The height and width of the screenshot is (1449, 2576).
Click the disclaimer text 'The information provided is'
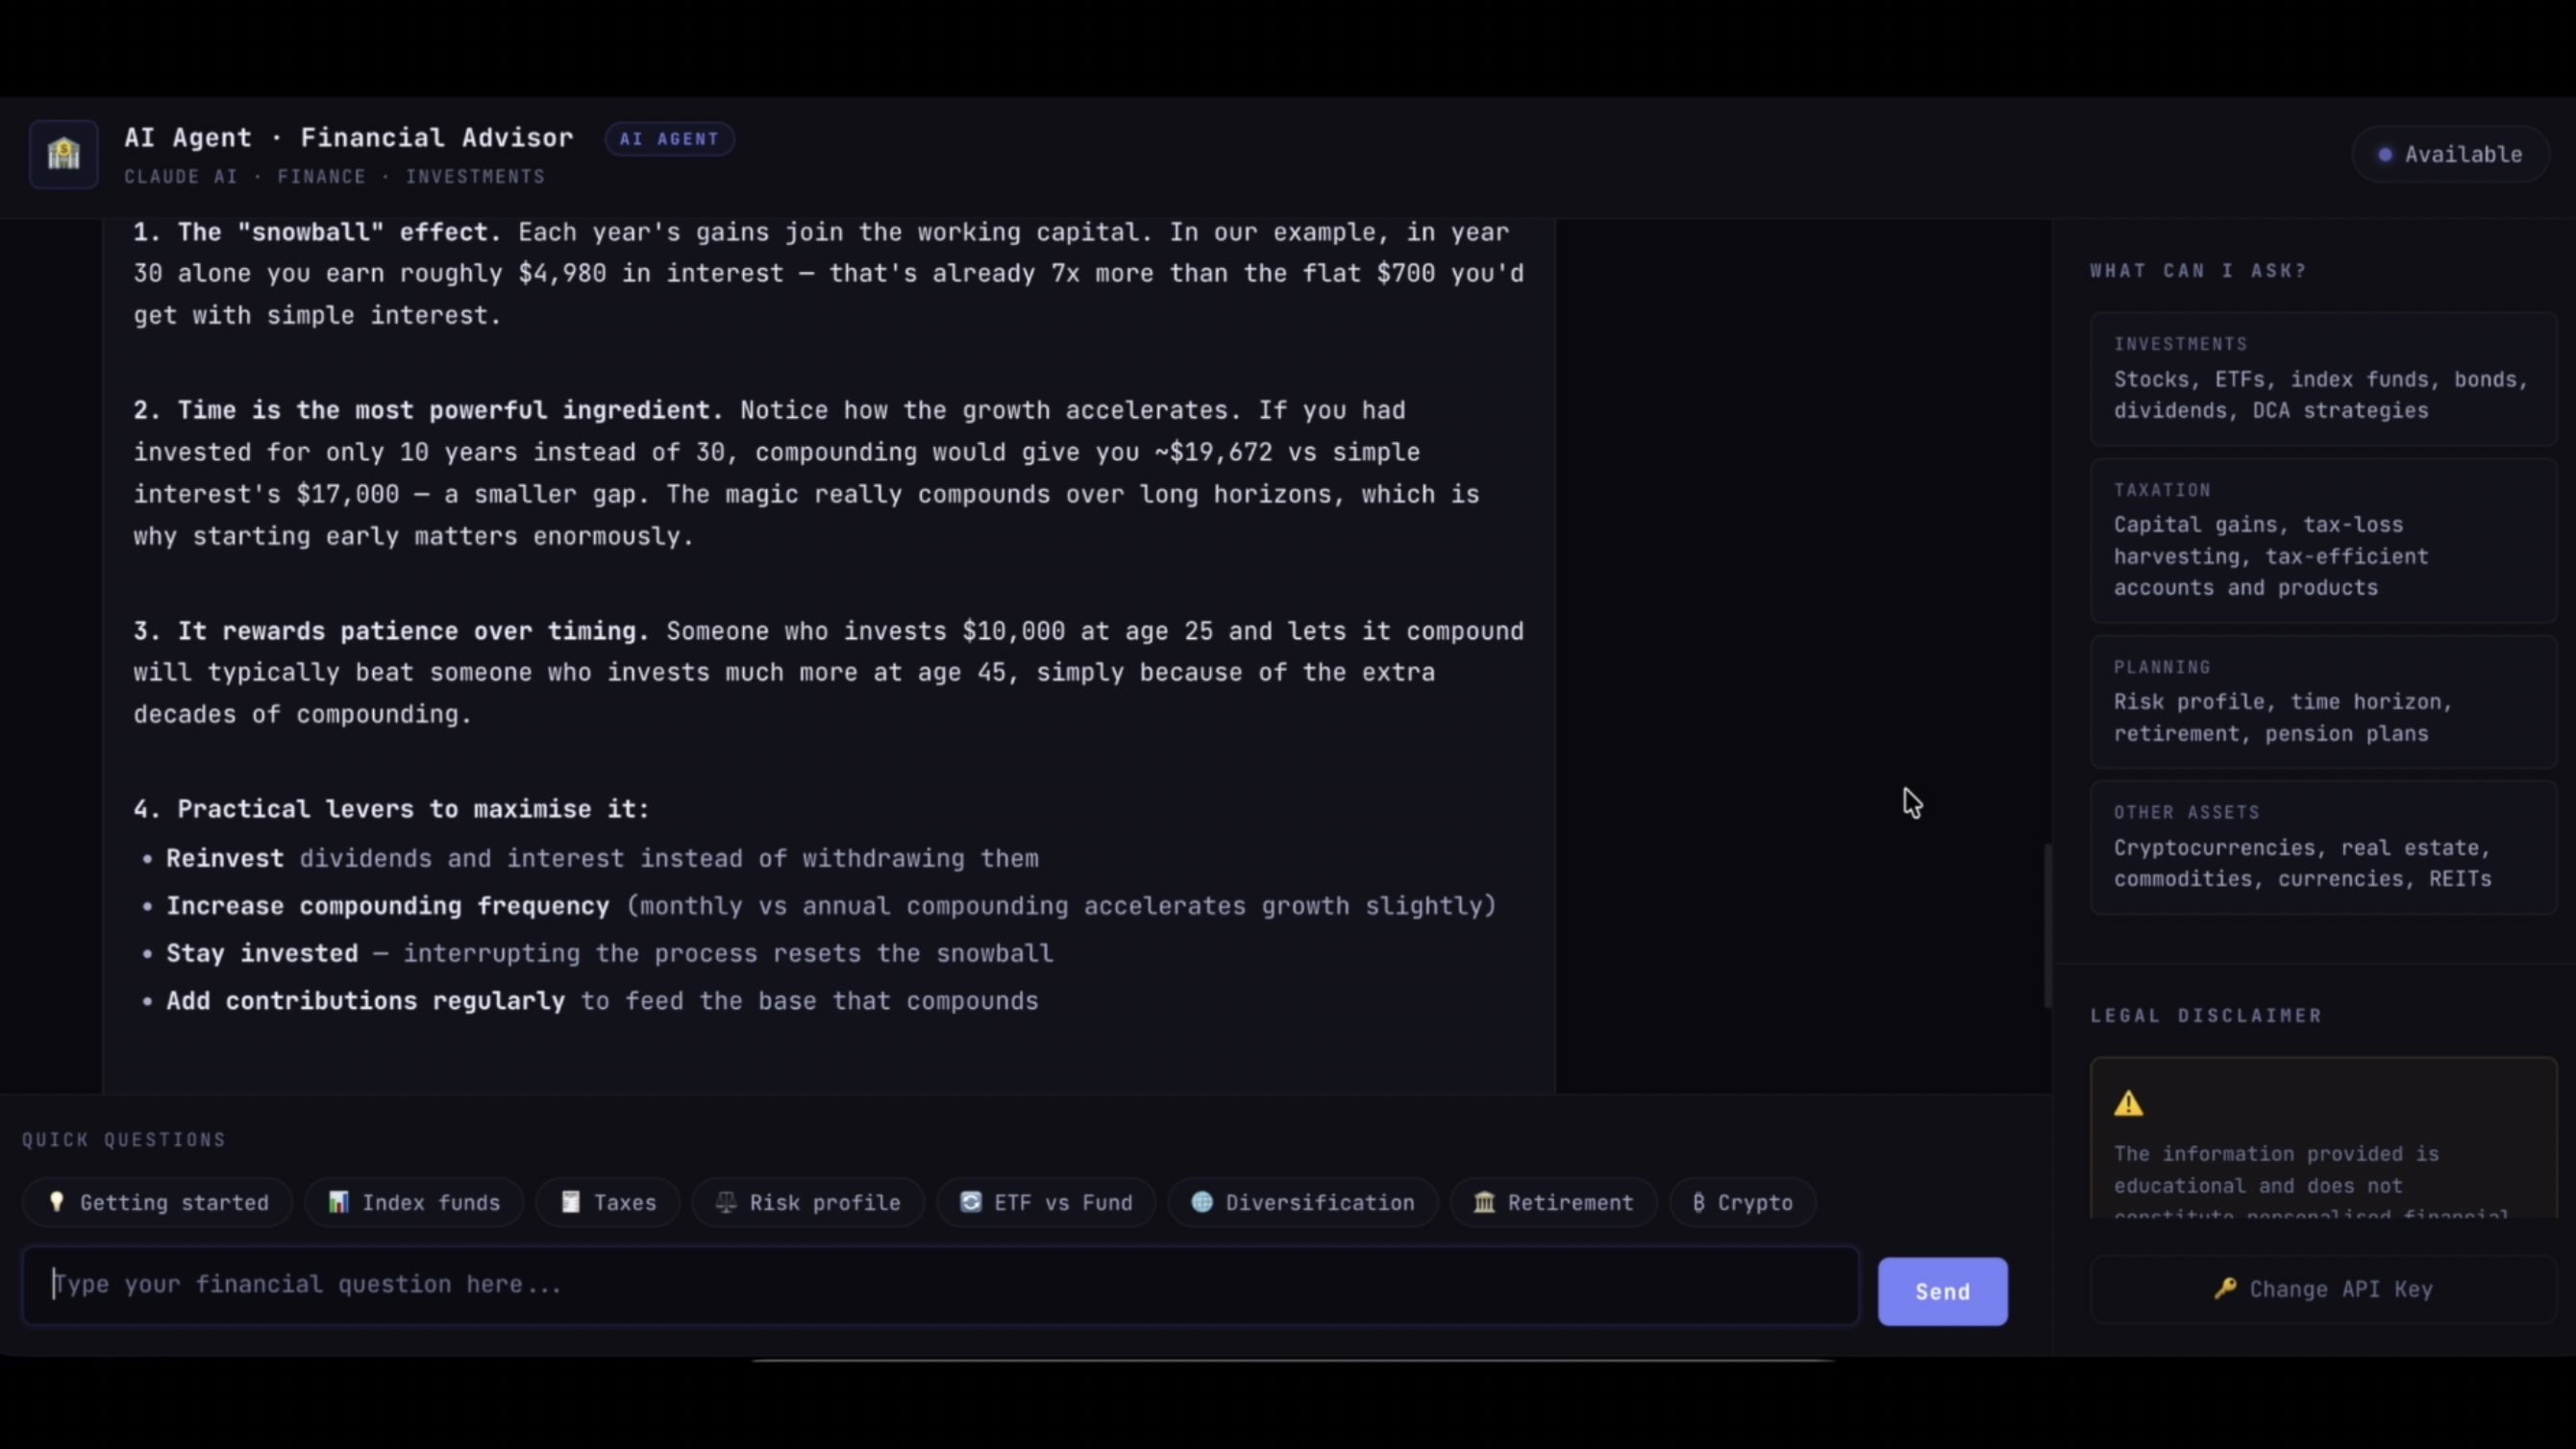click(x=2276, y=1154)
